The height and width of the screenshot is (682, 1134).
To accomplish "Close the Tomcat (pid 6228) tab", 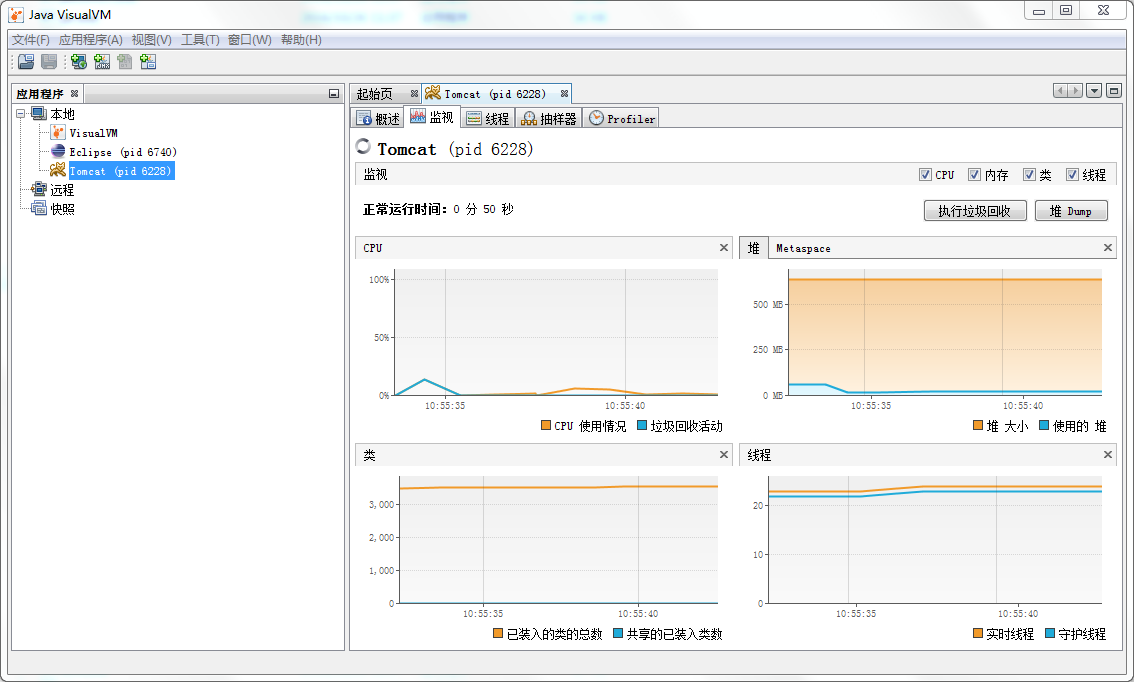I will pos(564,94).
